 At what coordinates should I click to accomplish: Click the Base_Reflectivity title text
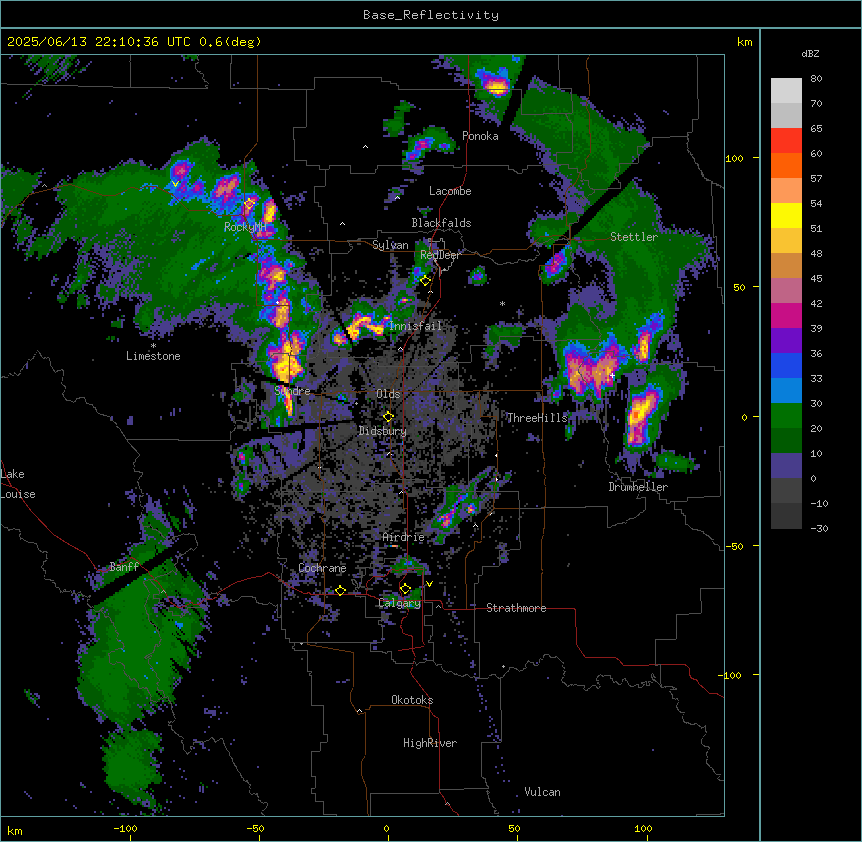pyautogui.click(x=430, y=15)
